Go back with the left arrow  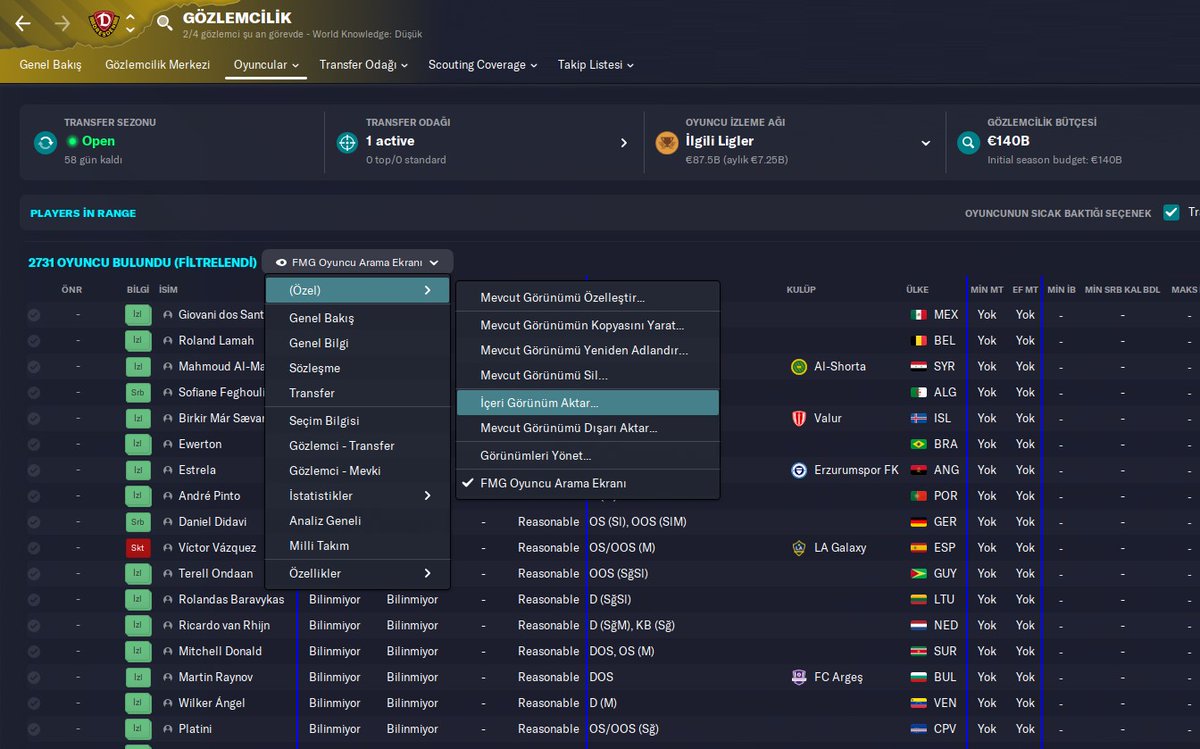point(22,23)
